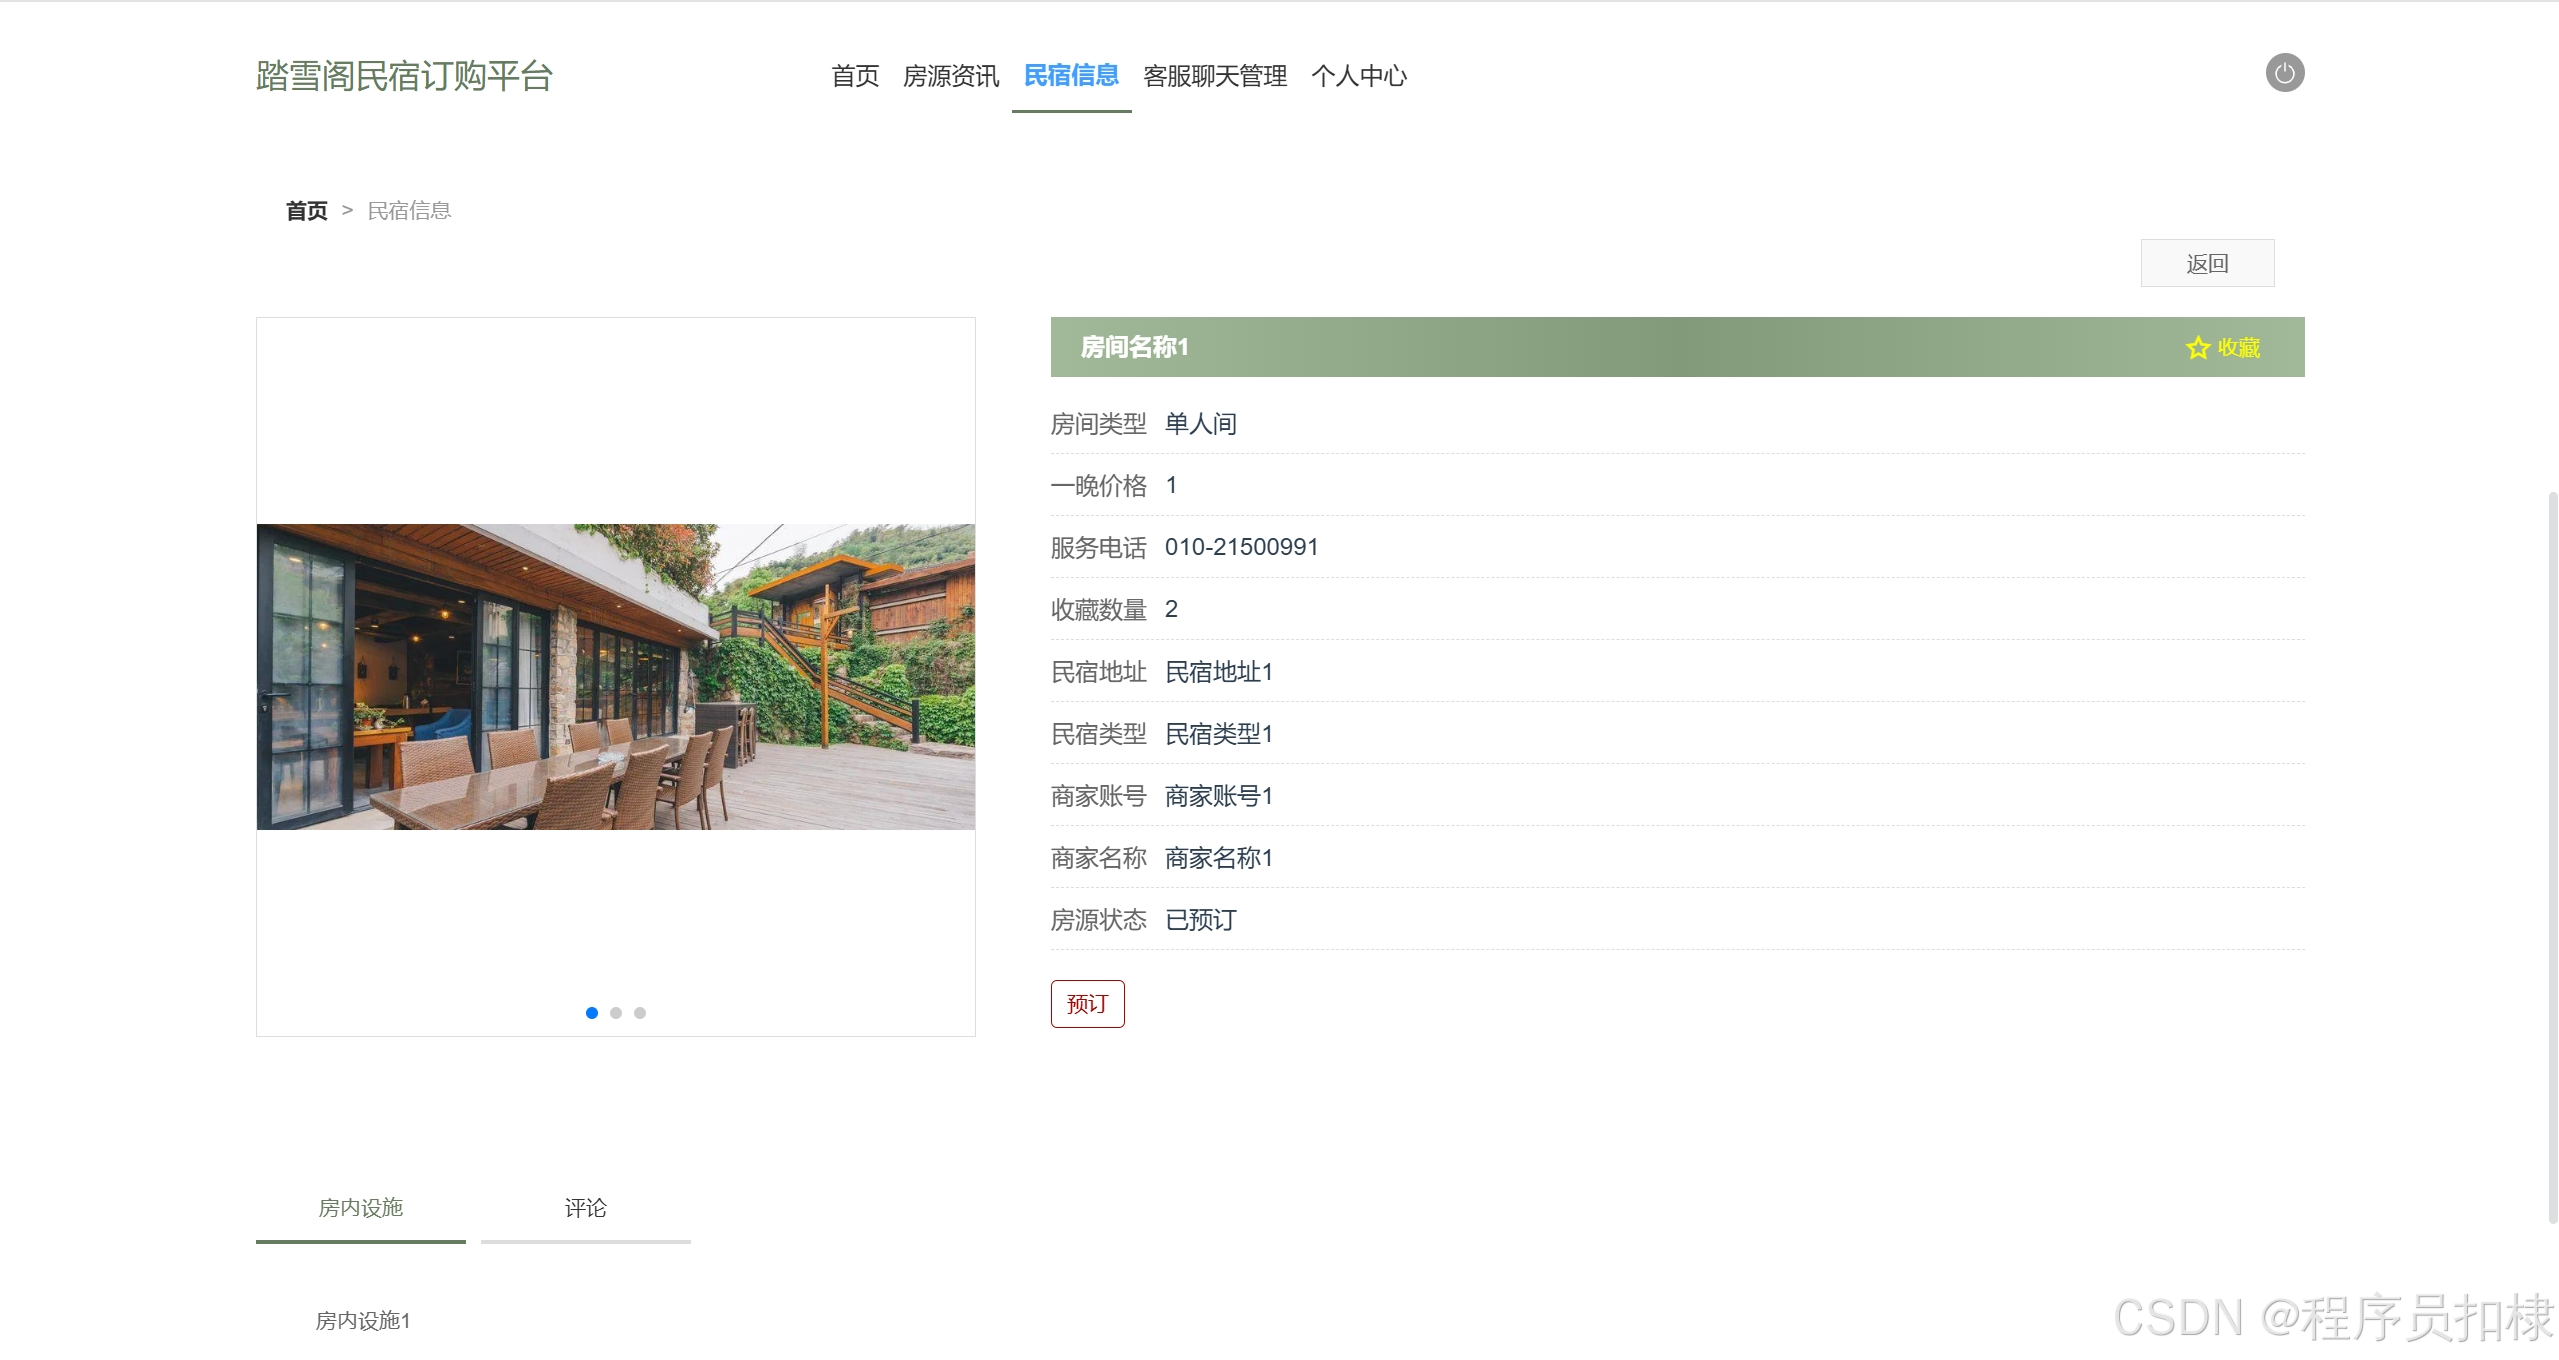
Task: Open 客服聊天管理 menu item
Action: pyautogui.click(x=1215, y=76)
